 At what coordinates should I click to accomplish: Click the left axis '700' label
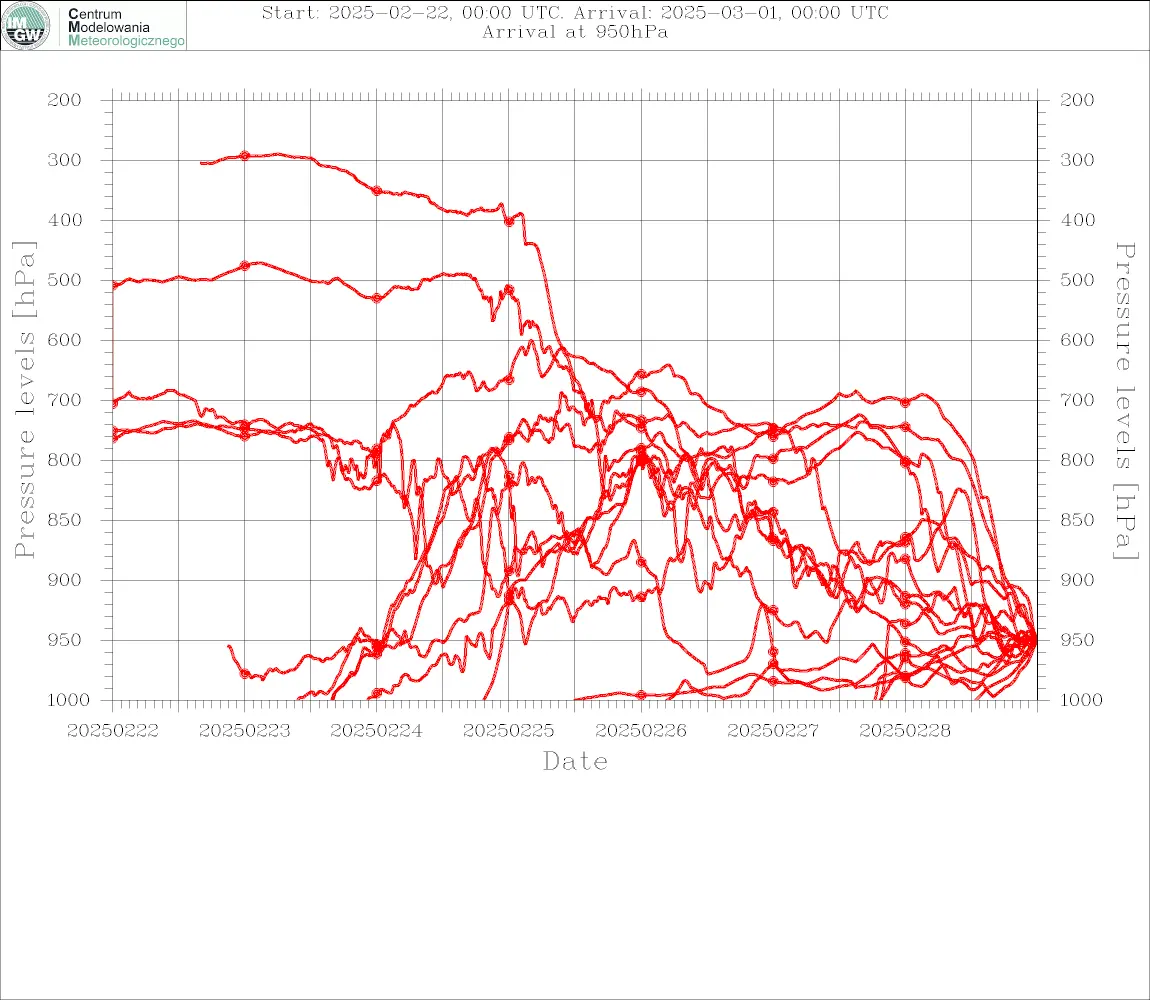(x=65, y=401)
